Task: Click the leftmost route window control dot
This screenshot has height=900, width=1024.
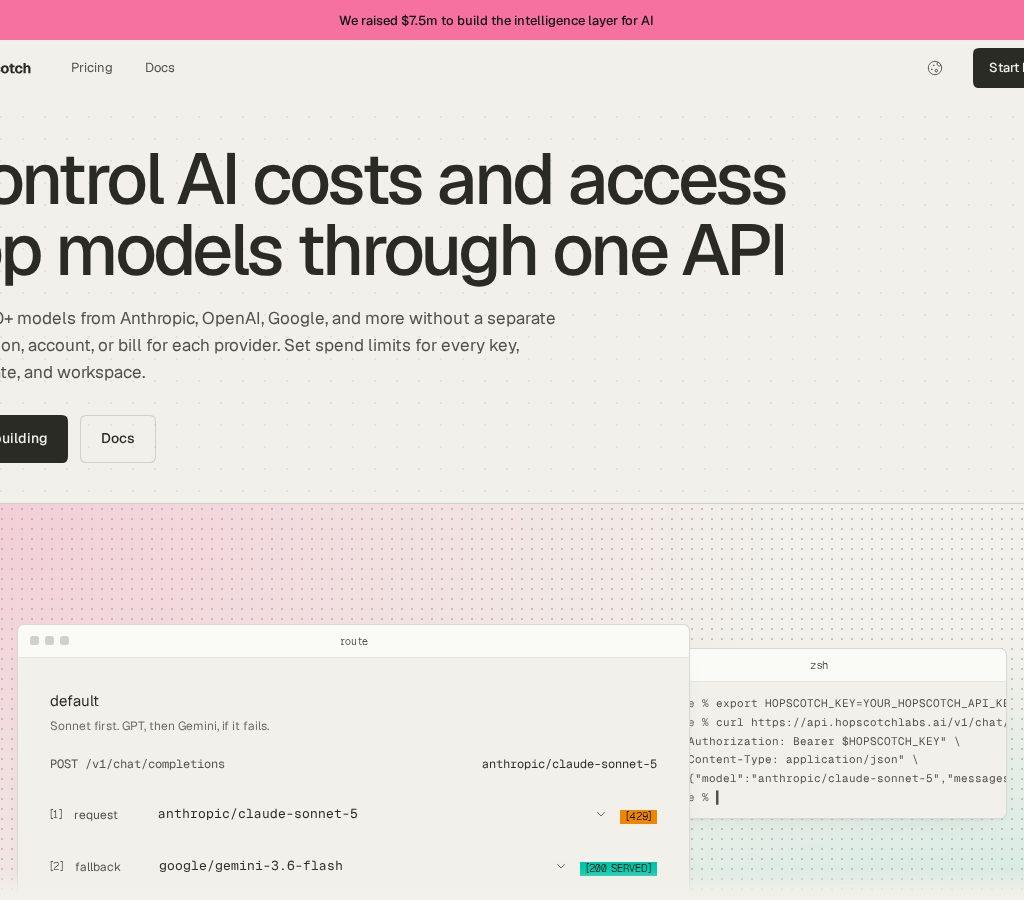Action: (x=35, y=641)
